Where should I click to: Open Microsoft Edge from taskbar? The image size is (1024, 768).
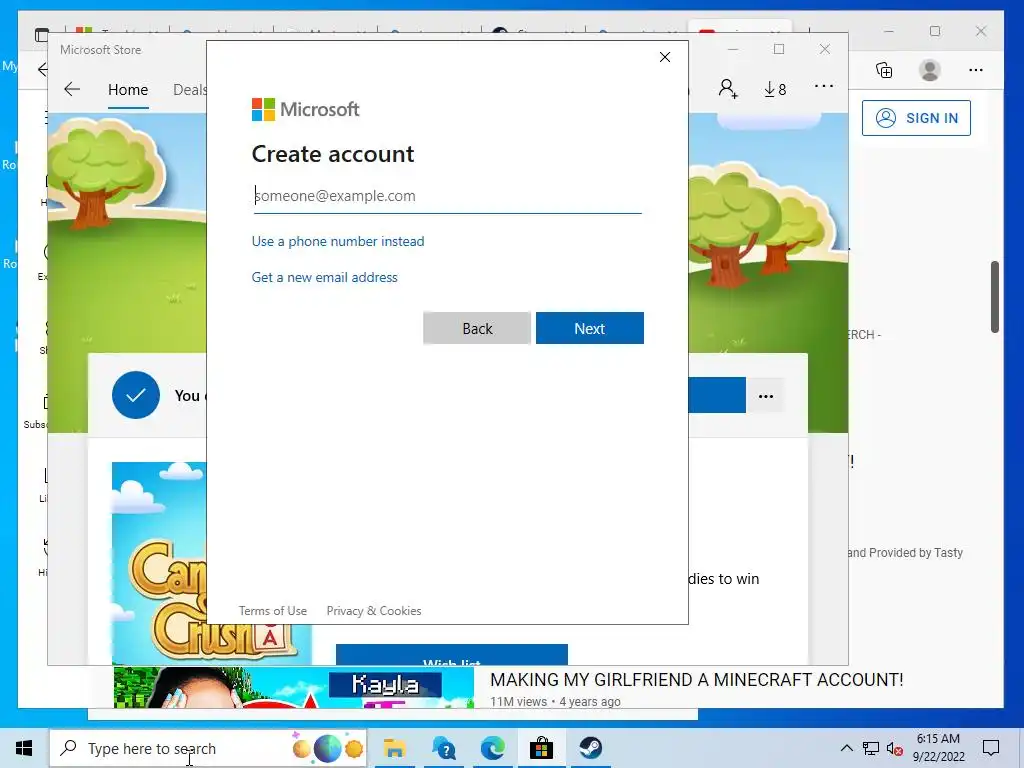pyautogui.click(x=492, y=748)
